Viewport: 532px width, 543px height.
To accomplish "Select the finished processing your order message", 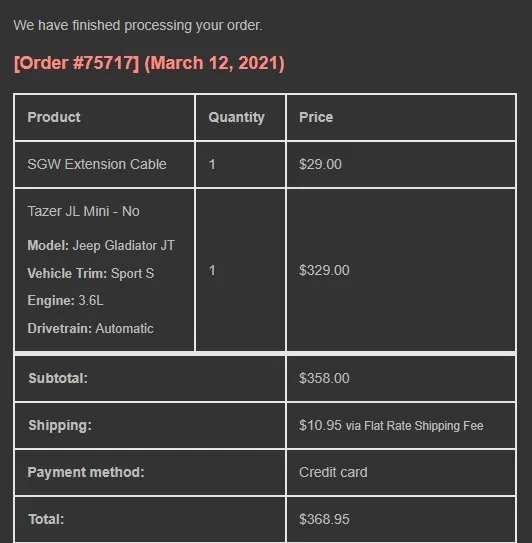I will [138, 26].
